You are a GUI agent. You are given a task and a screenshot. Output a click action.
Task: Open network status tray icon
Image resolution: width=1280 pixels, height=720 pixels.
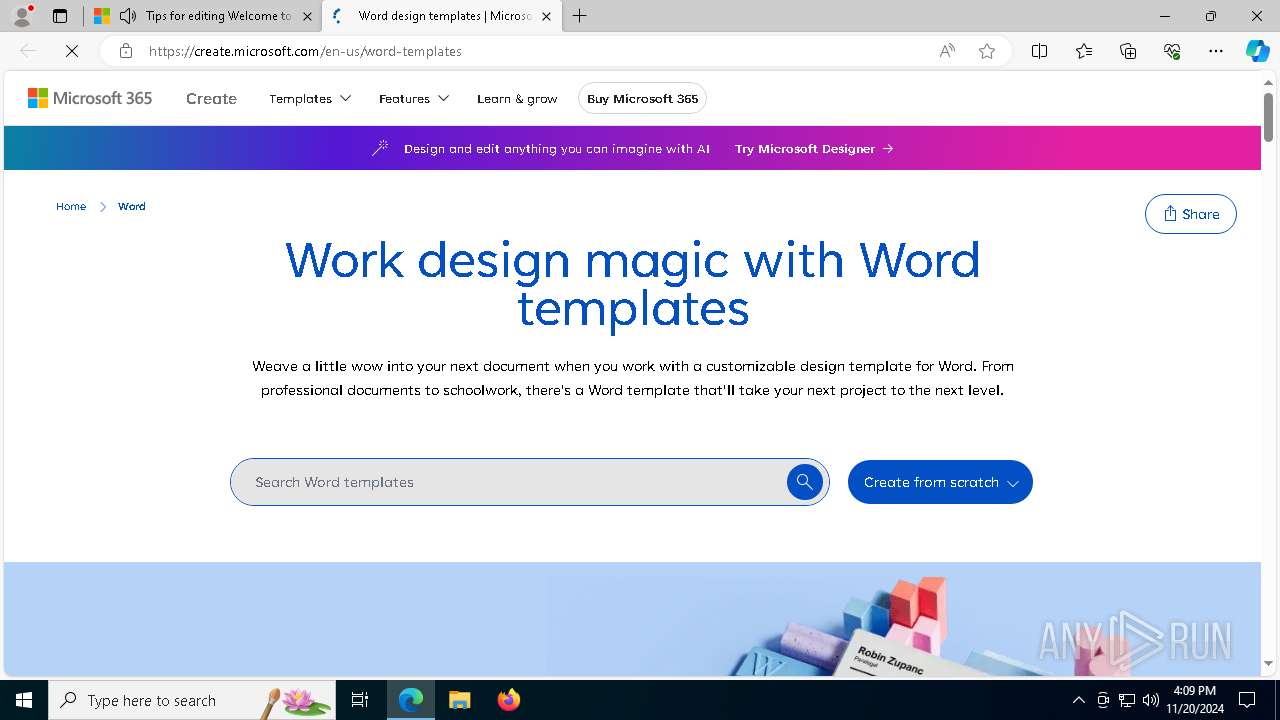(x=1126, y=700)
